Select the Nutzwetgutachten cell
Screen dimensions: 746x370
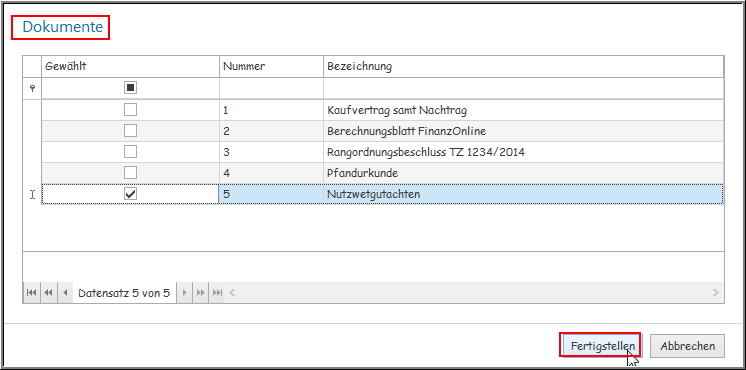tap(524, 194)
